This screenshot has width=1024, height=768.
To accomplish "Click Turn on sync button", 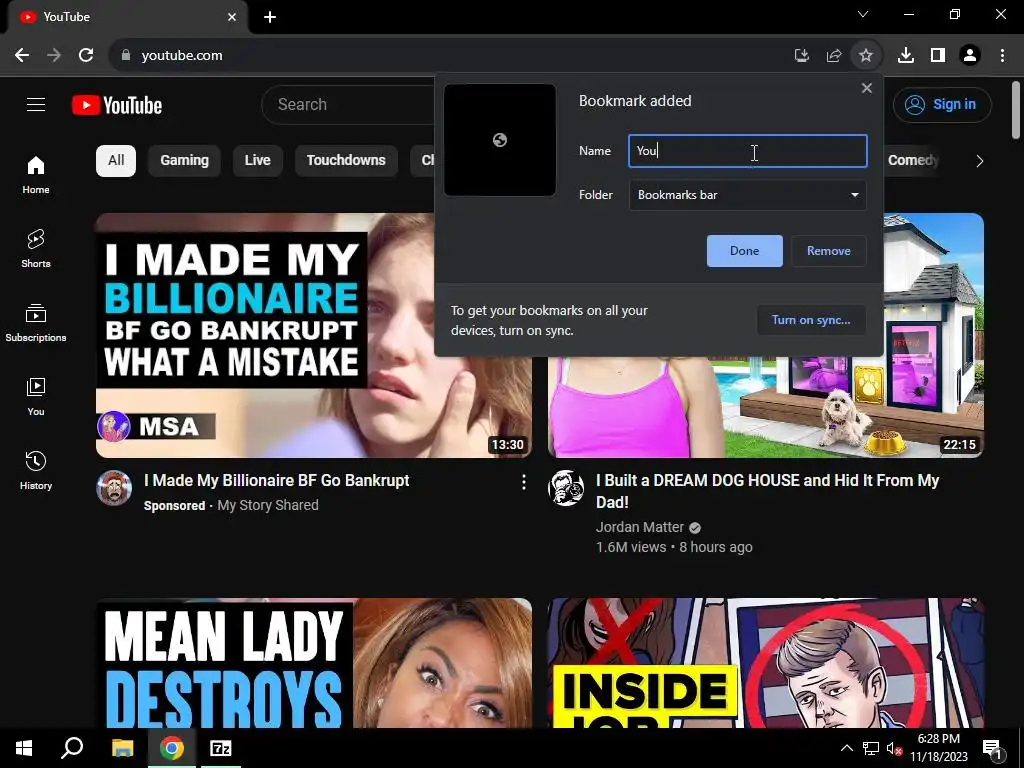I will 811,320.
